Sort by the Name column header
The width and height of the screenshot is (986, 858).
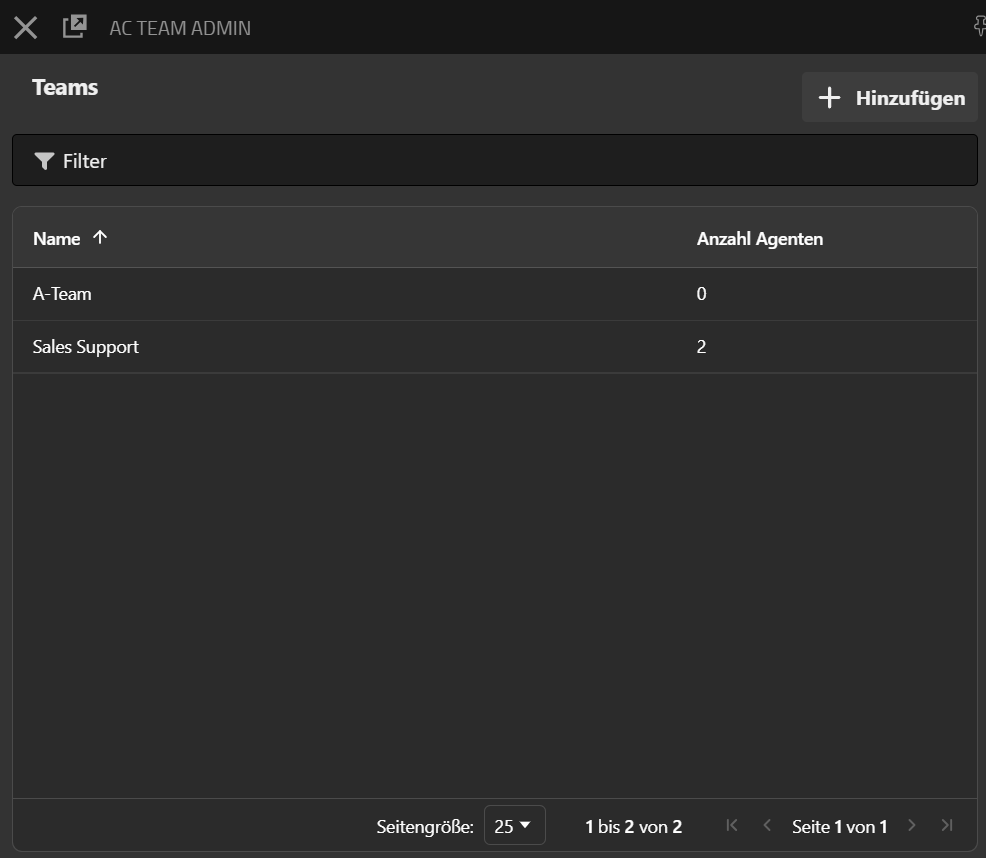(x=57, y=239)
